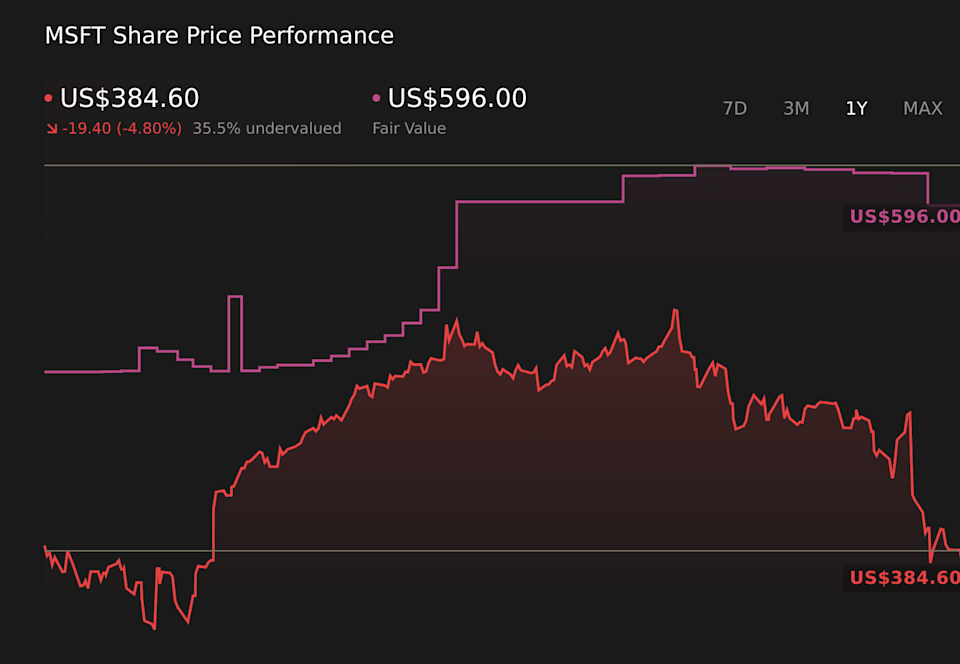
Task: Click the tallest step up in the purple line
Action: point(457,235)
